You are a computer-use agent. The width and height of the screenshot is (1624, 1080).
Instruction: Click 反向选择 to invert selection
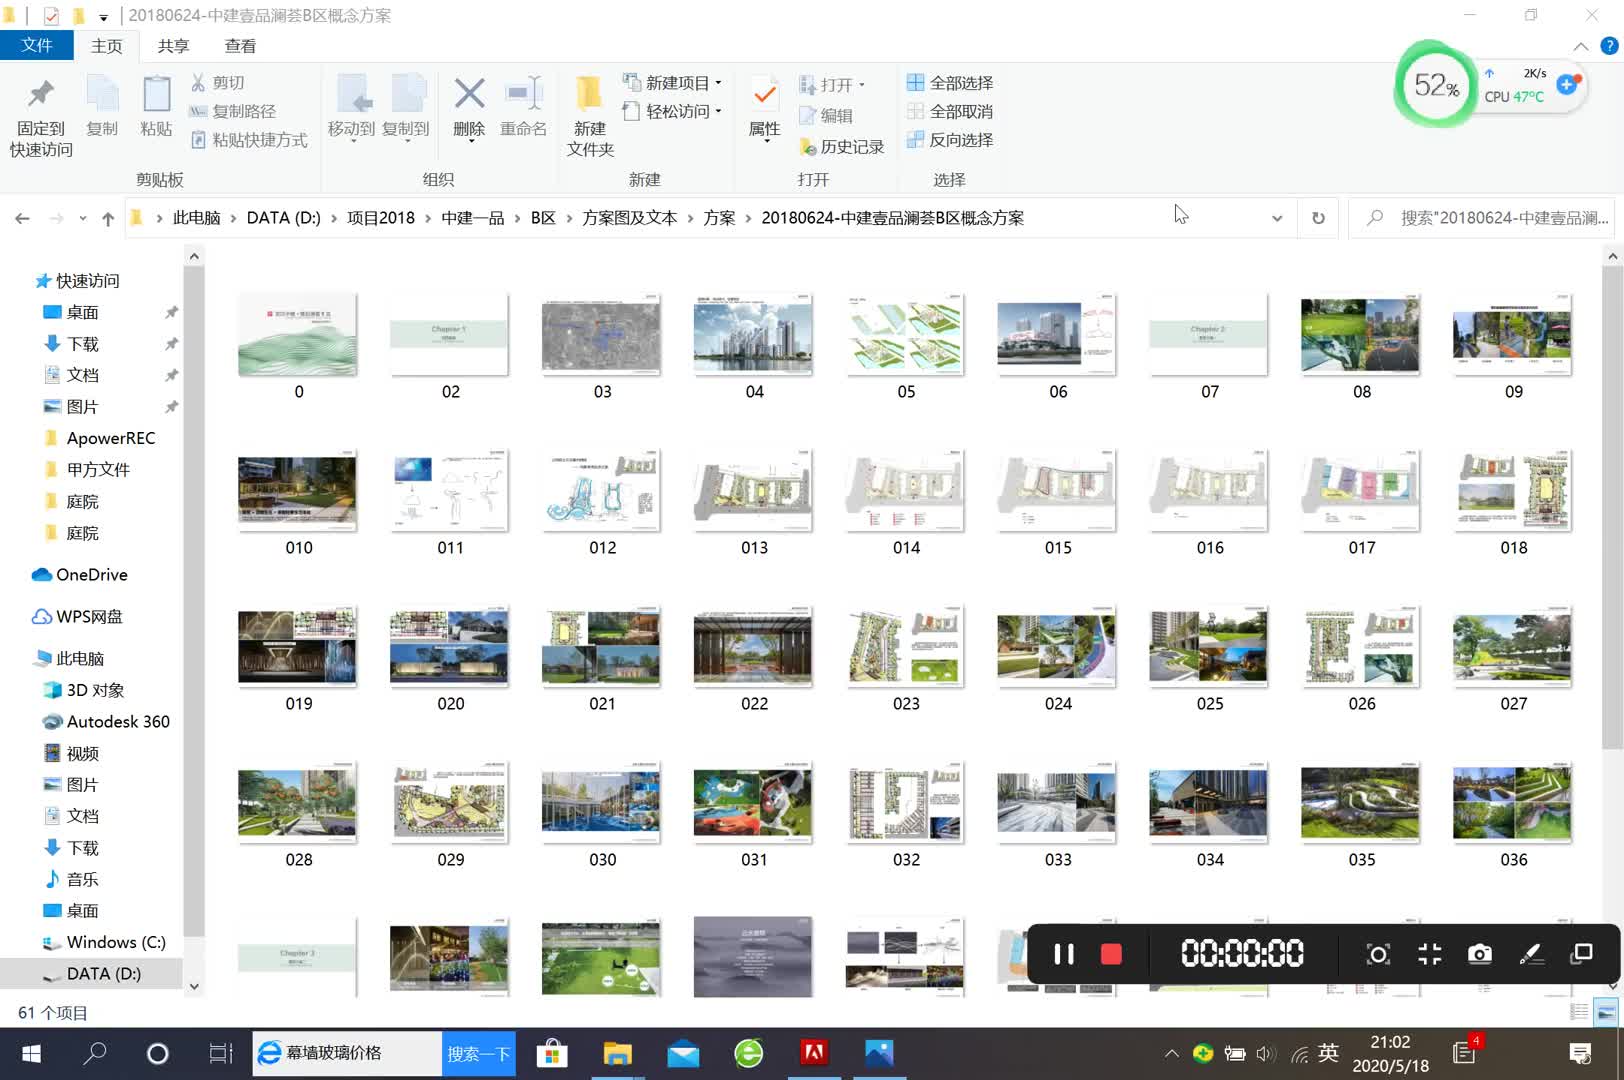point(948,140)
